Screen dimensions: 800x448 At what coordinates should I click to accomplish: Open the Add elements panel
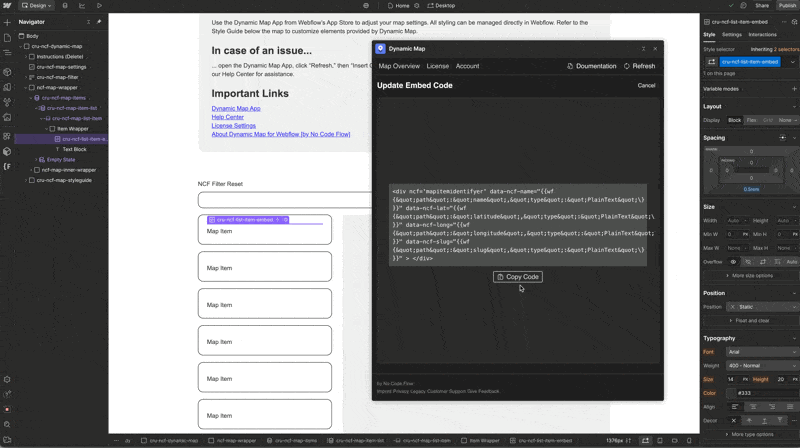point(7,22)
